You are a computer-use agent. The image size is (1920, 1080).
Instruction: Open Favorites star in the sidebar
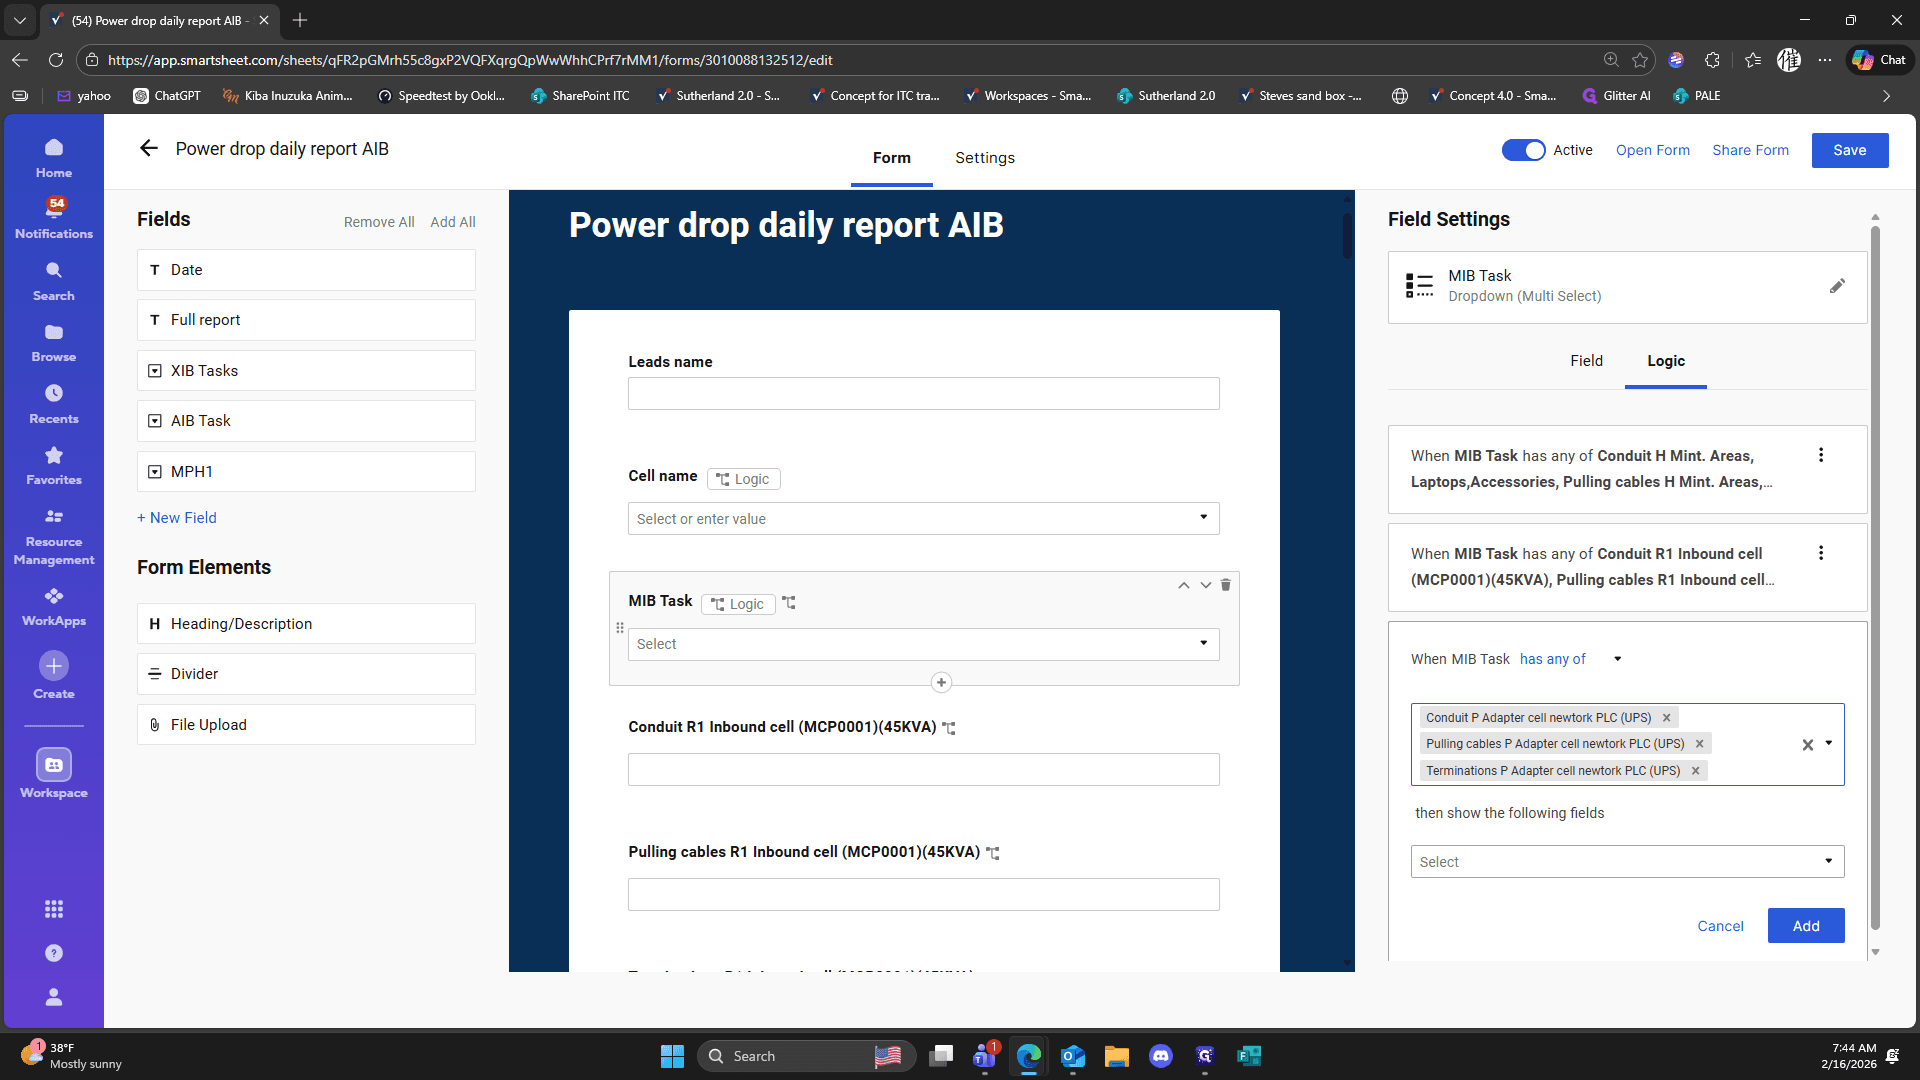(x=54, y=466)
